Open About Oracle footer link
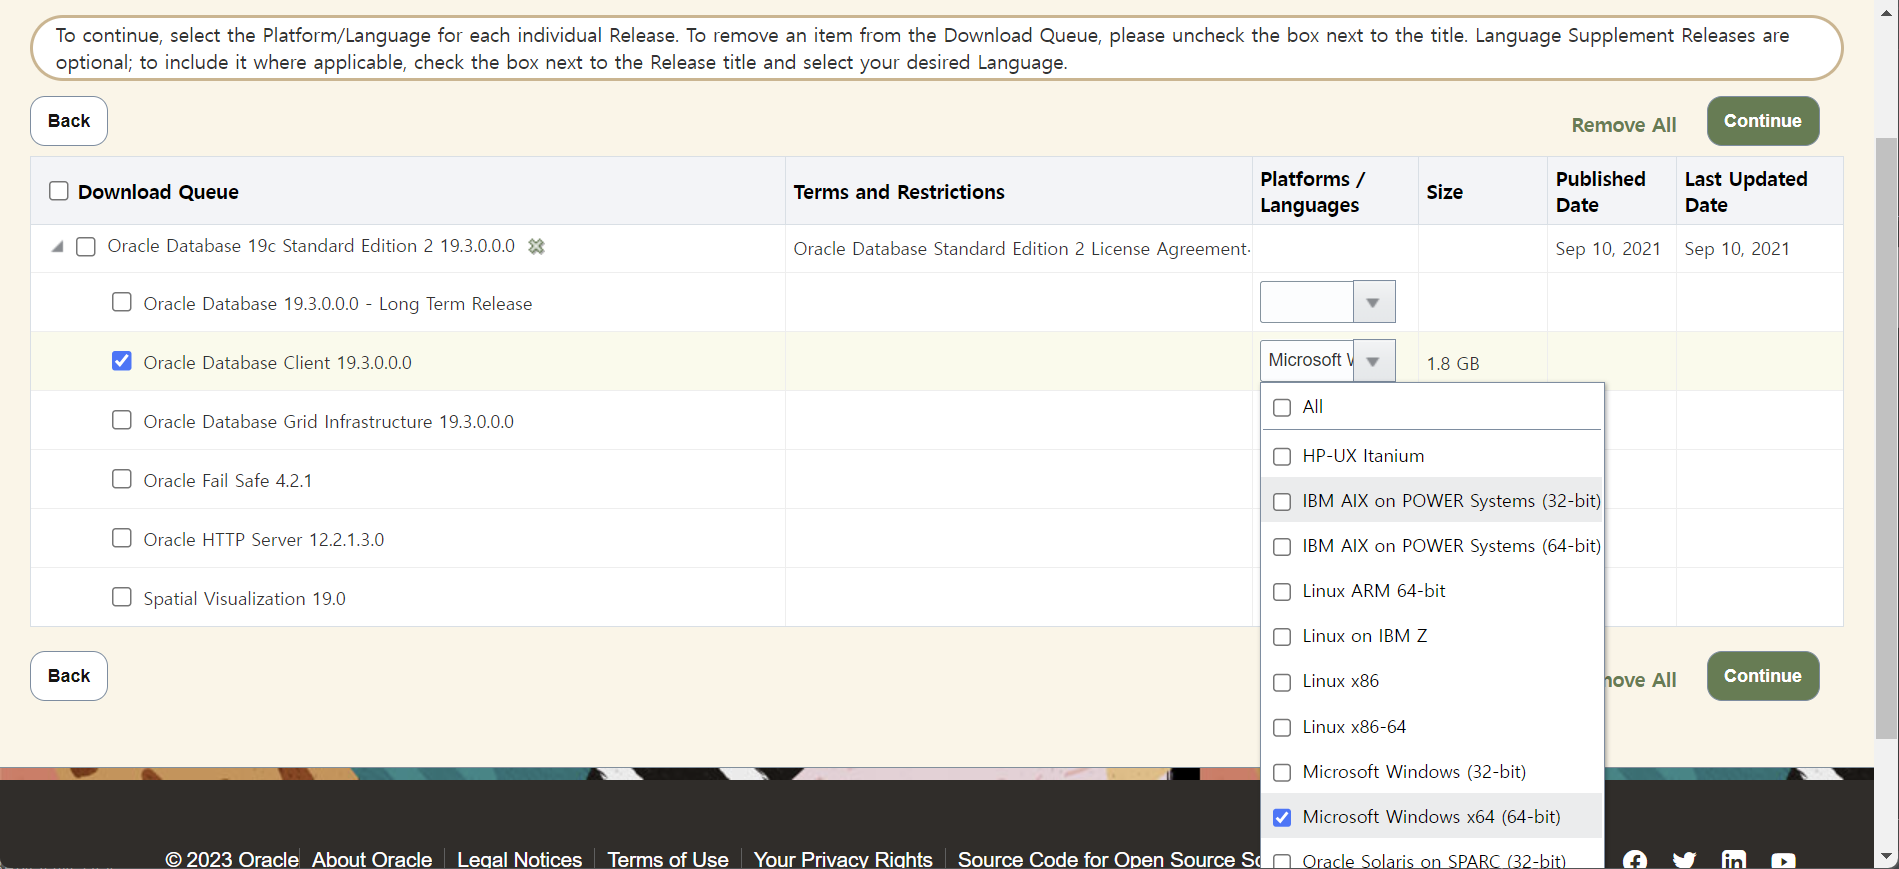 372,859
